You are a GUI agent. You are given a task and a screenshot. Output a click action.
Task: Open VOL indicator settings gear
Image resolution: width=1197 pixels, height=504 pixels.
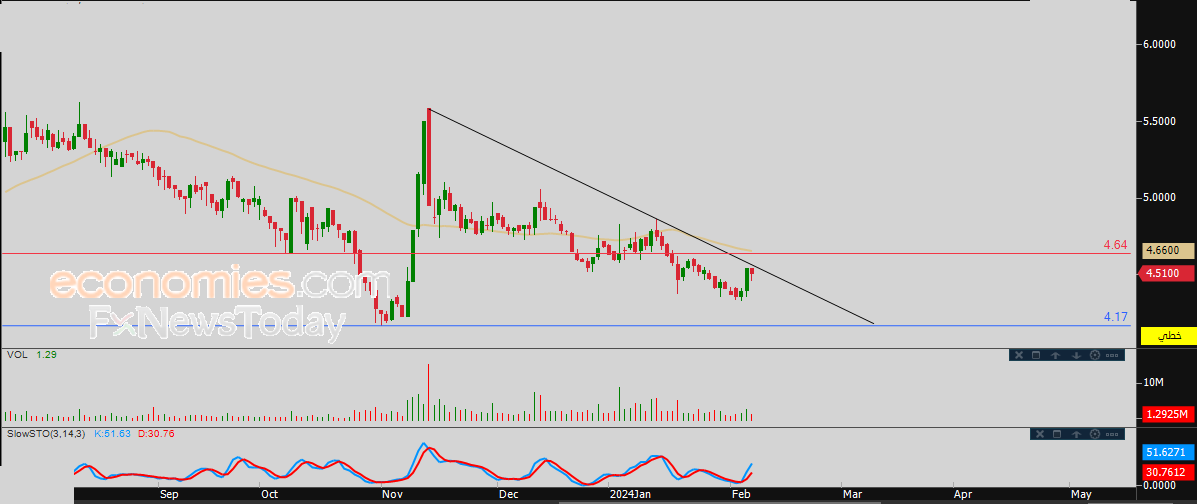[x=1095, y=355]
